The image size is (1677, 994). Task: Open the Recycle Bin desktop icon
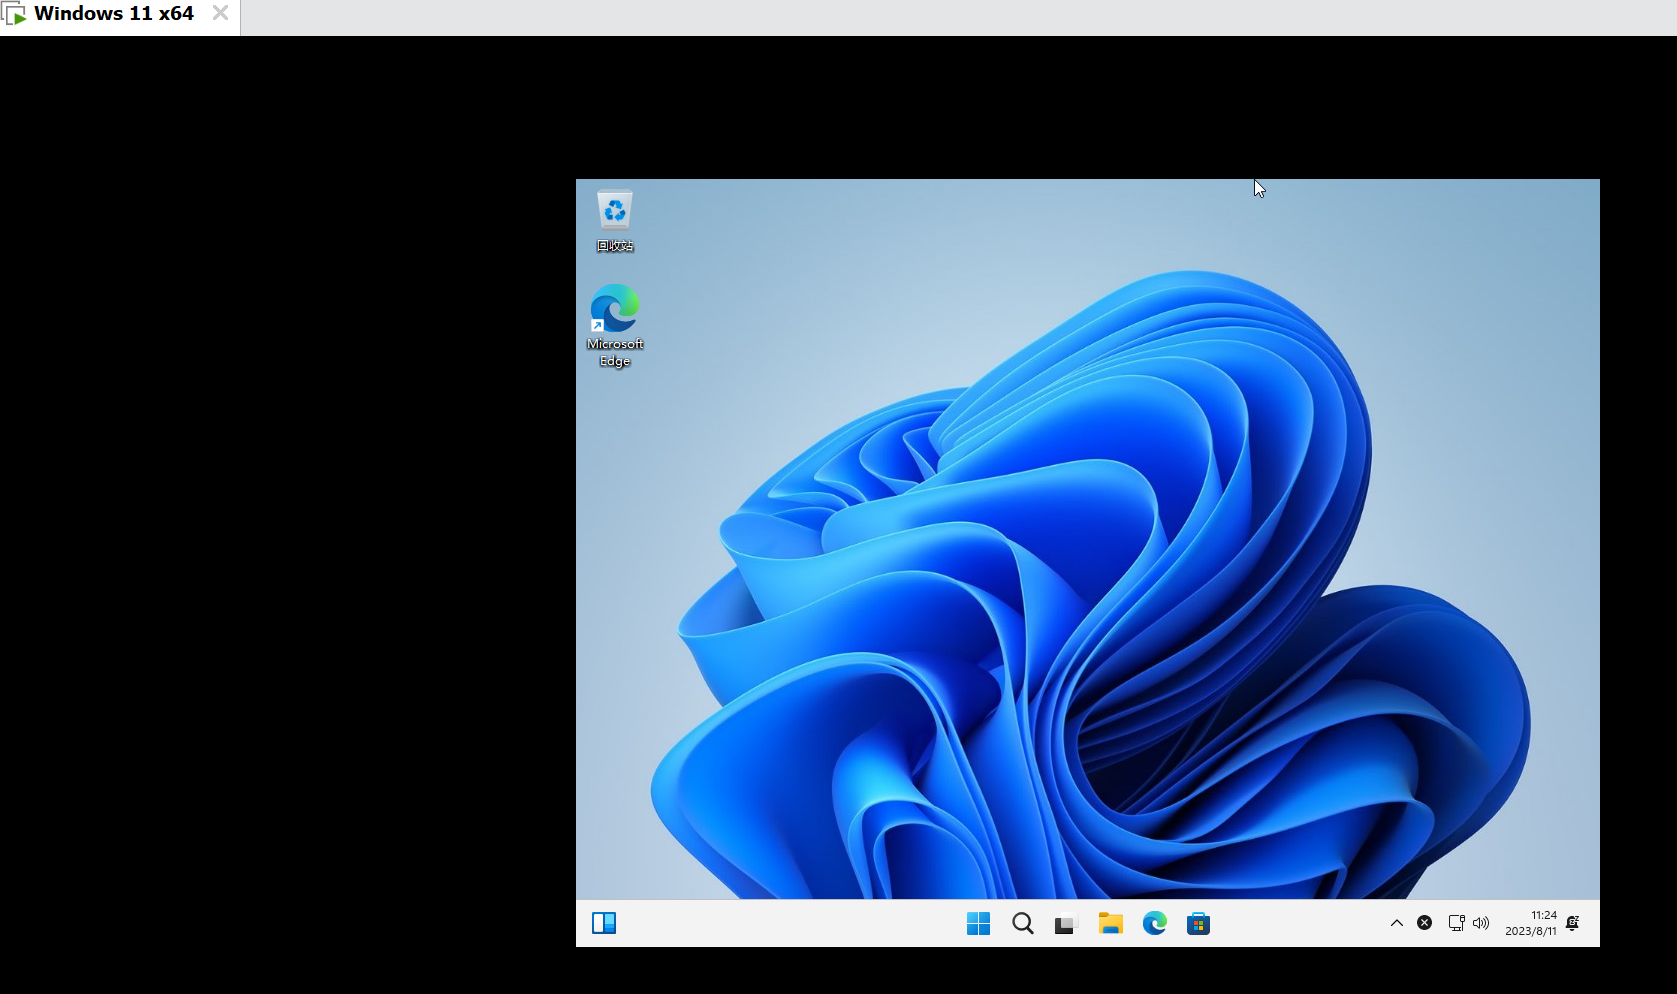[615, 221]
